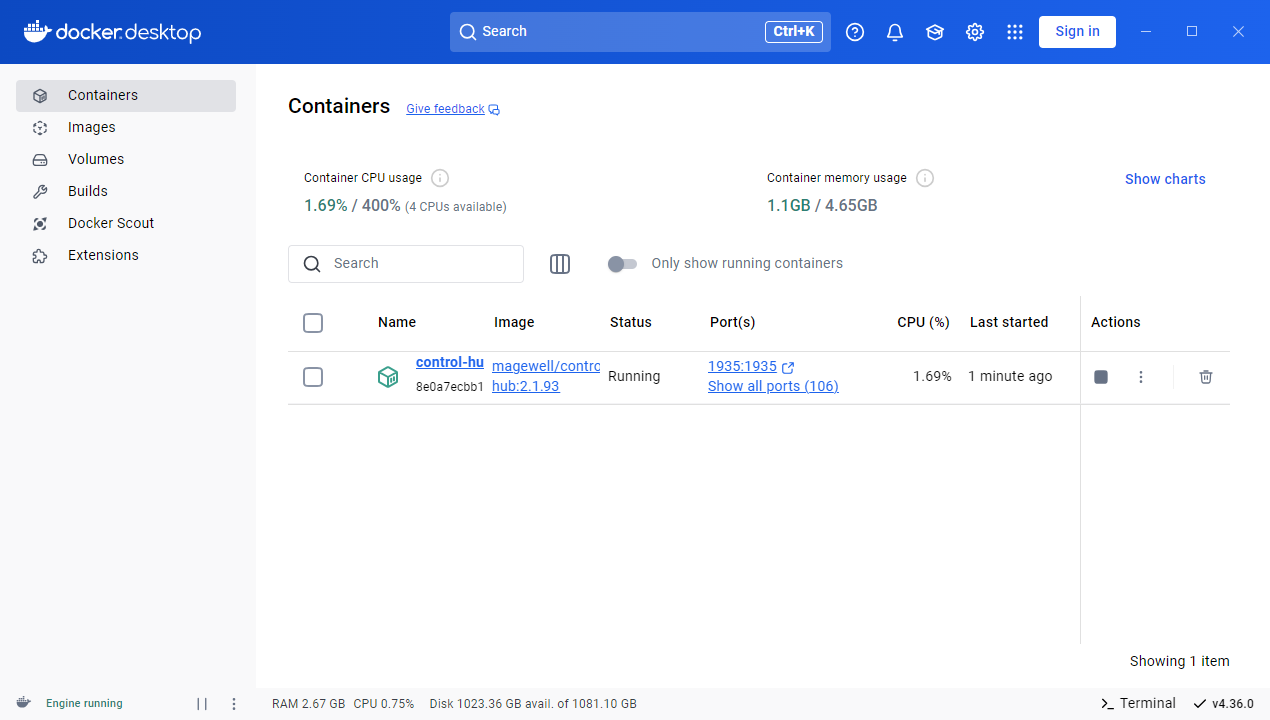
Task: Open the column manager icon
Action: [x=560, y=264]
